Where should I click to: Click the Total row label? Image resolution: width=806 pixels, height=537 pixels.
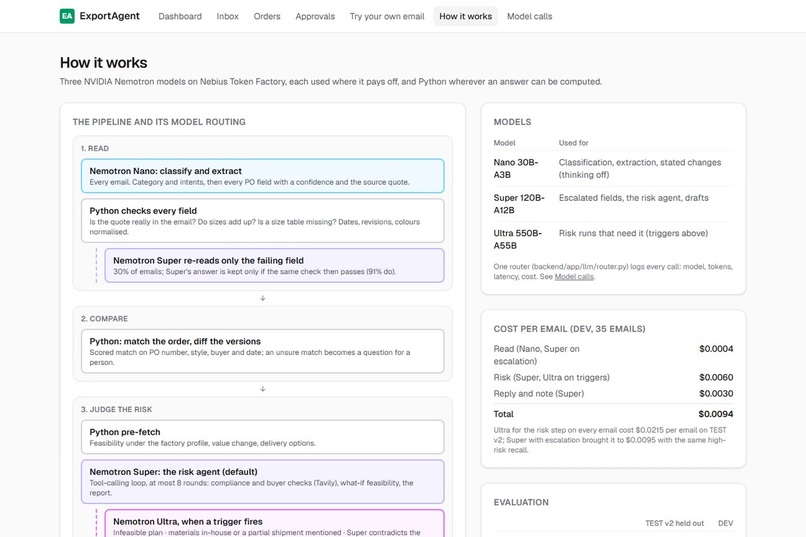point(503,414)
